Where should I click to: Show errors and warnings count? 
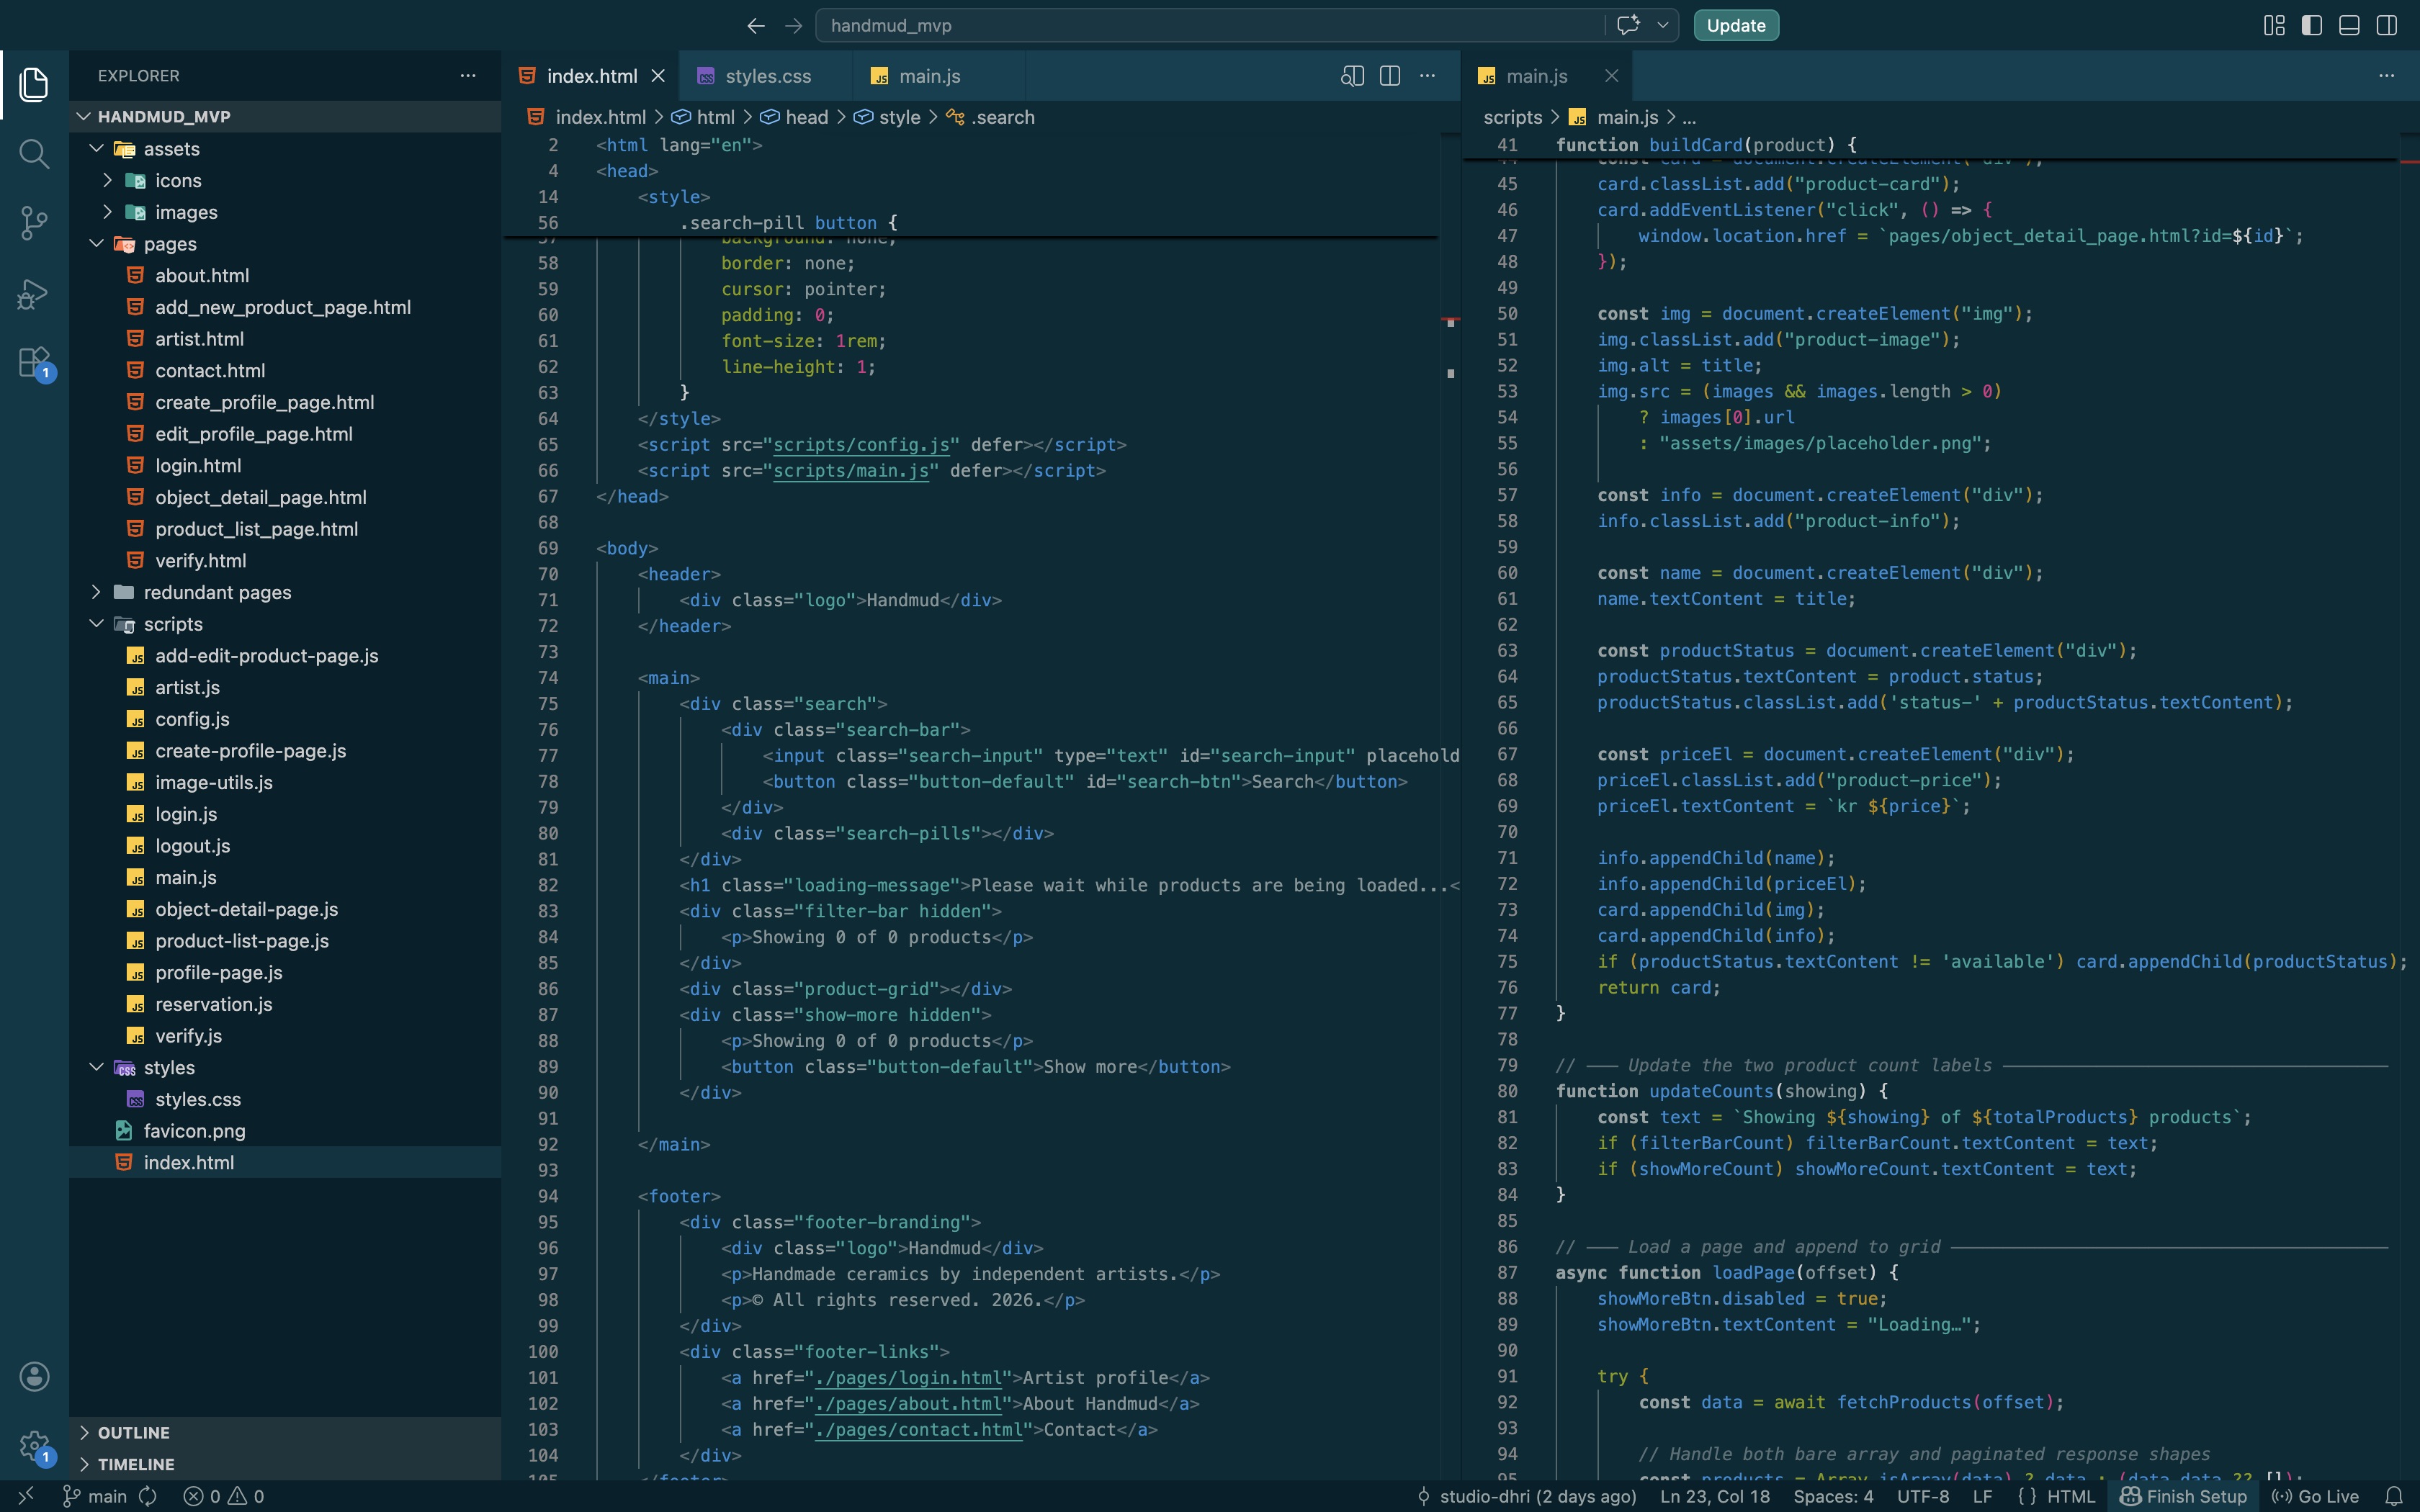tap(224, 1496)
